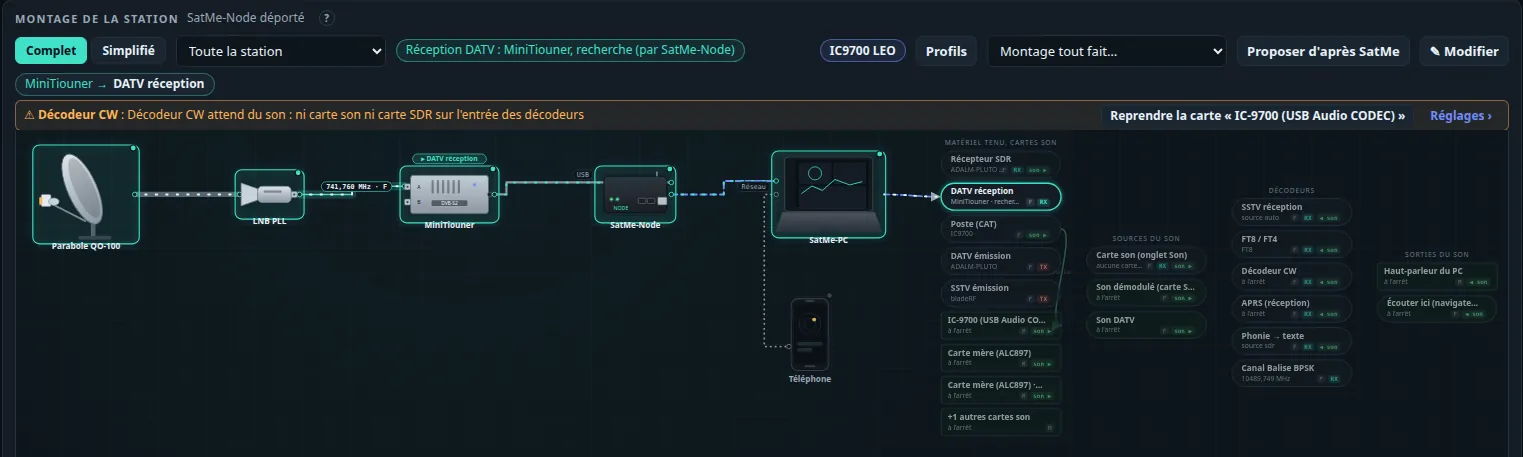Image resolution: width=1523 pixels, height=457 pixels.
Task: Select the IC-9700 (USB Audio CO... card
Action: pyautogui.click(x=1002, y=324)
